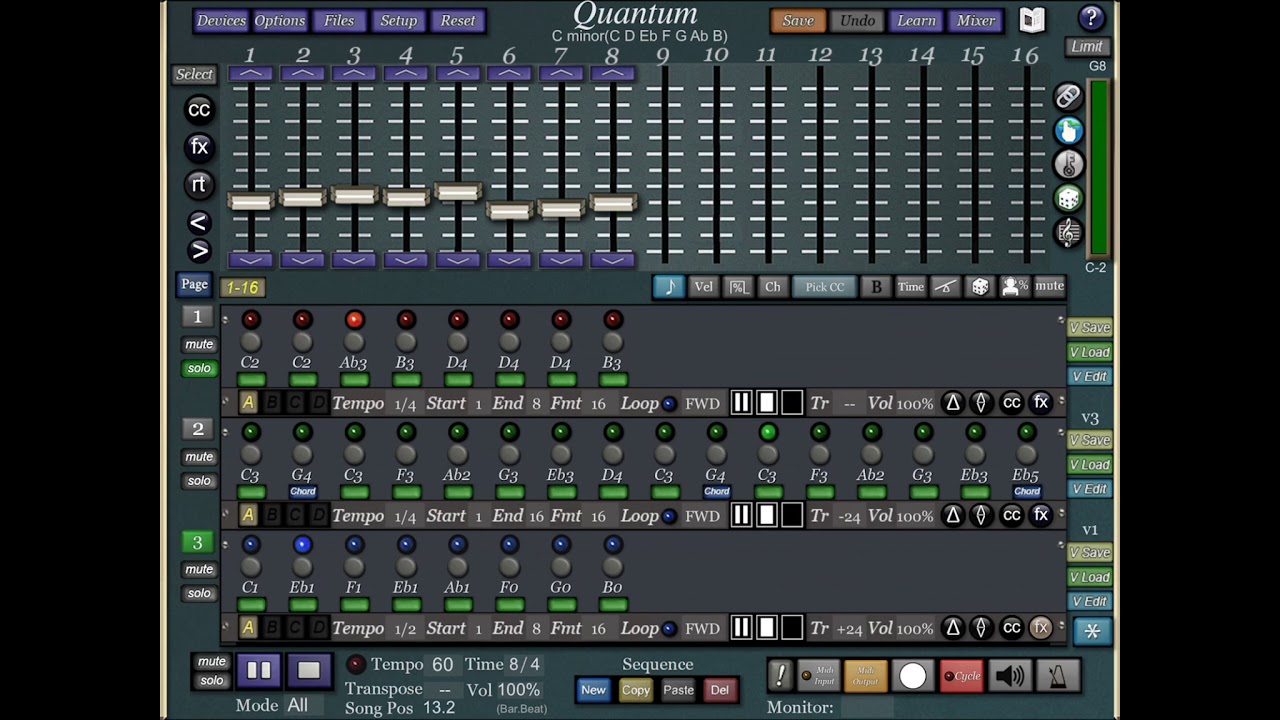Image resolution: width=1280 pixels, height=720 pixels.
Task: Toggle the Cycle button
Action: [x=962, y=676]
